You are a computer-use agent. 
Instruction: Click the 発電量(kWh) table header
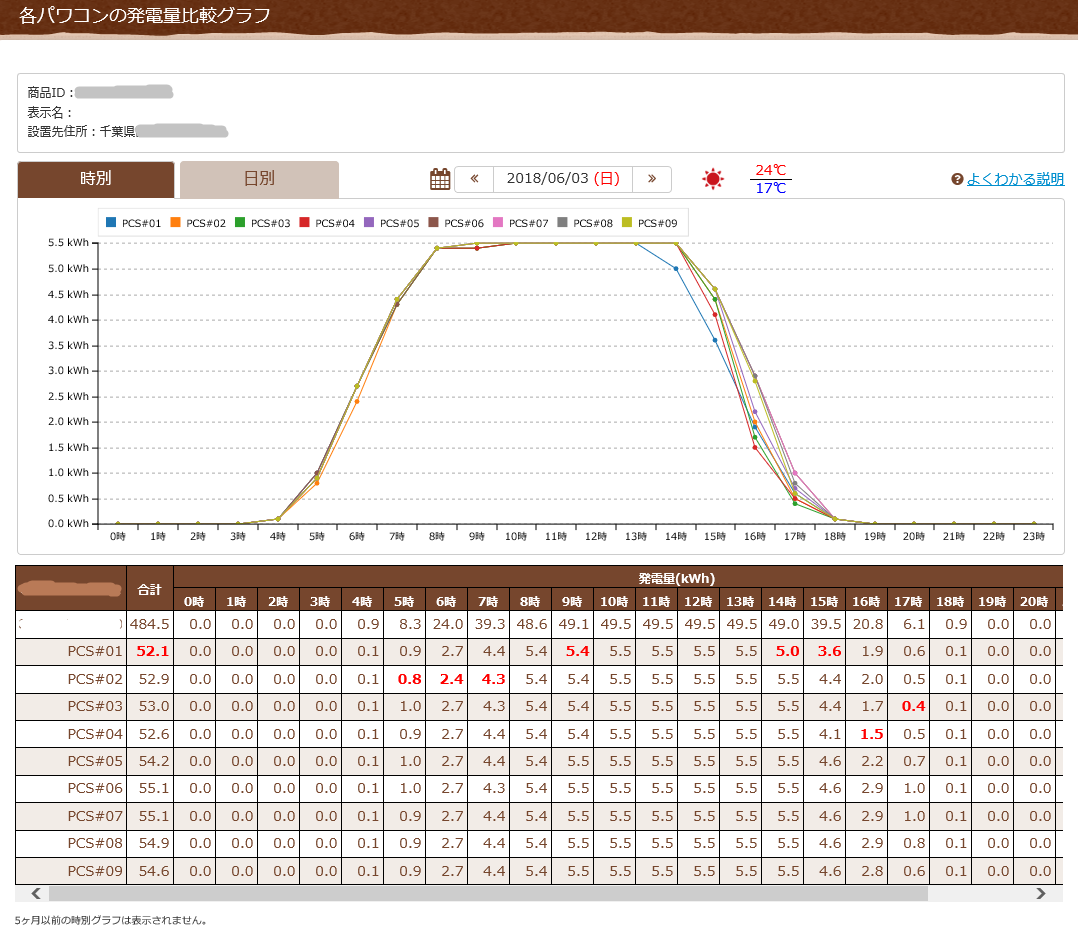tap(676, 578)
